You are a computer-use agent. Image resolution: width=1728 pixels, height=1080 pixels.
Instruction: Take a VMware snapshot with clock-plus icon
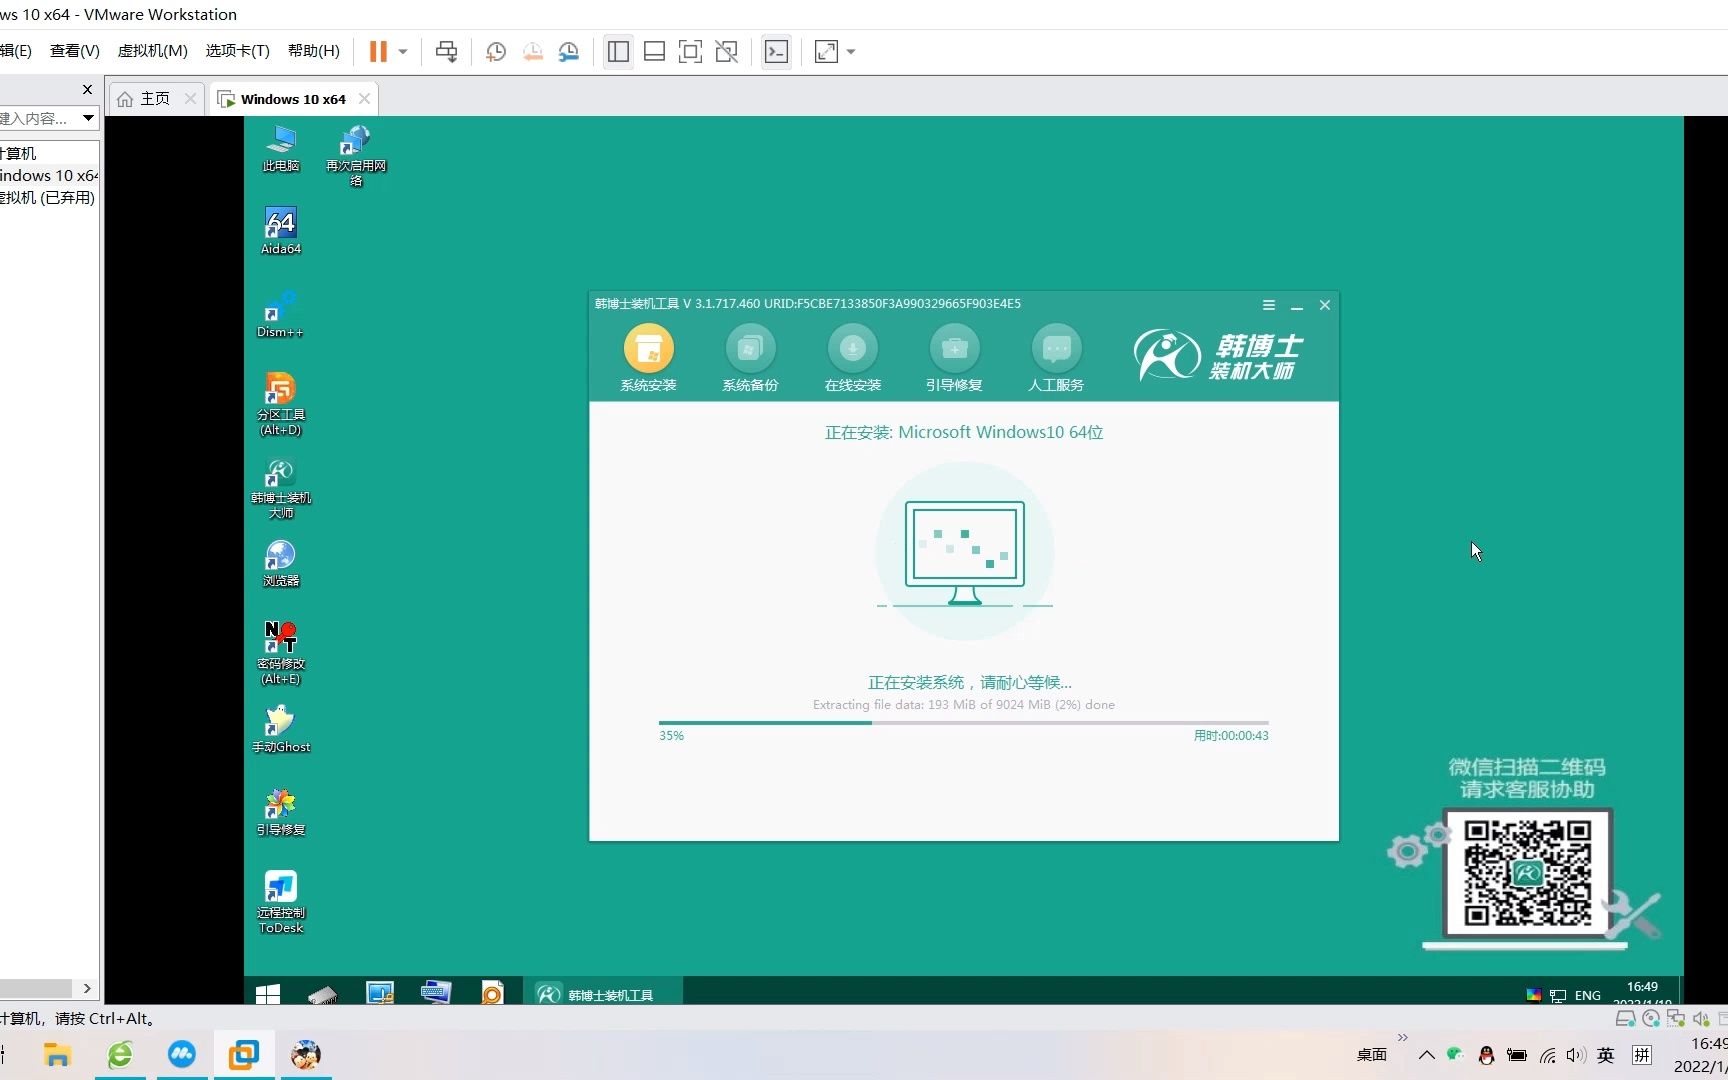point(496,52)
